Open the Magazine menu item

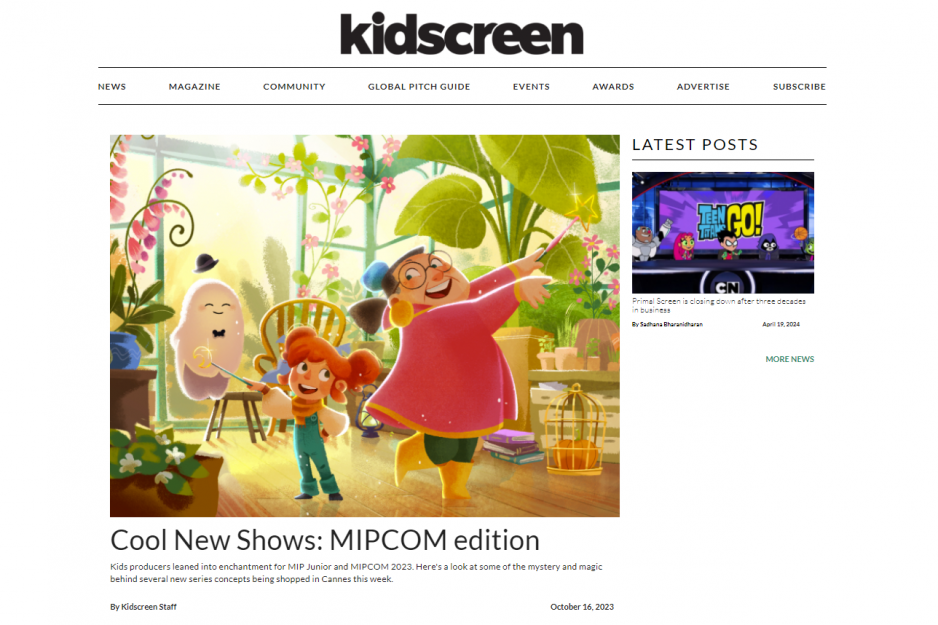click(194, 87)
